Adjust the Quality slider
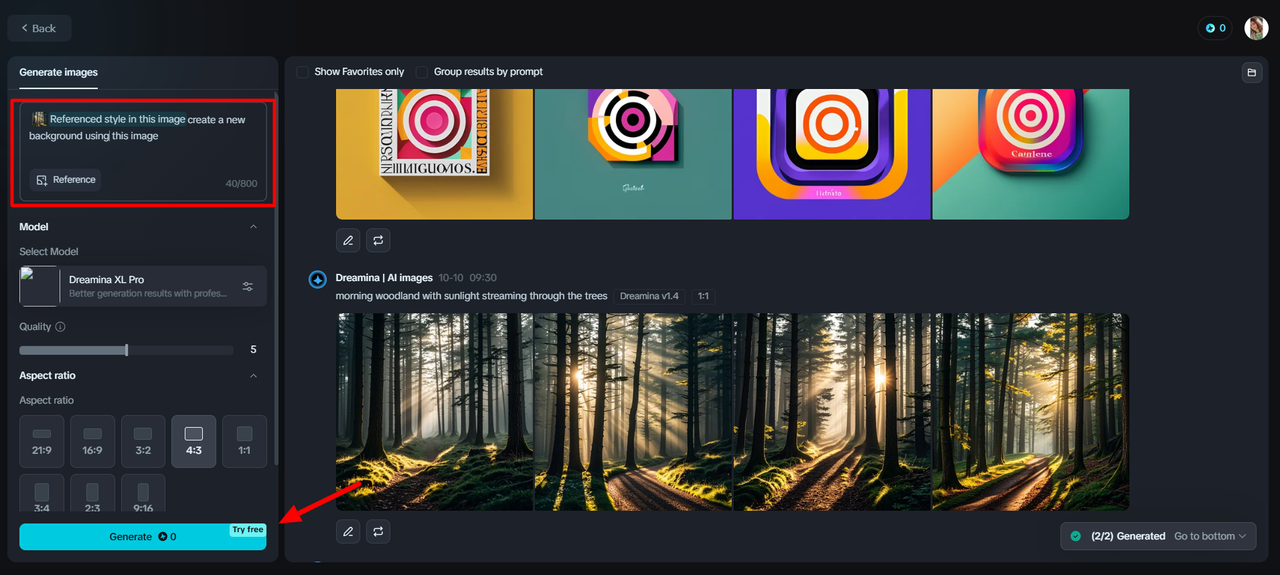Viewport: 1280px width, 575px height. tap(126, 350)
